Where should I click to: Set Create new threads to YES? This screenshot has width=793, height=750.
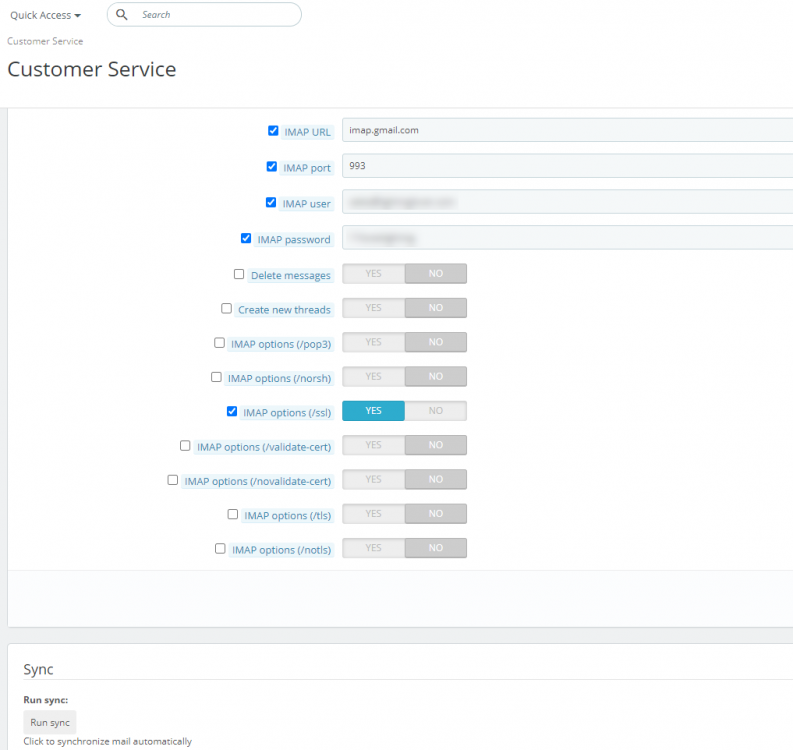[374, 308]
